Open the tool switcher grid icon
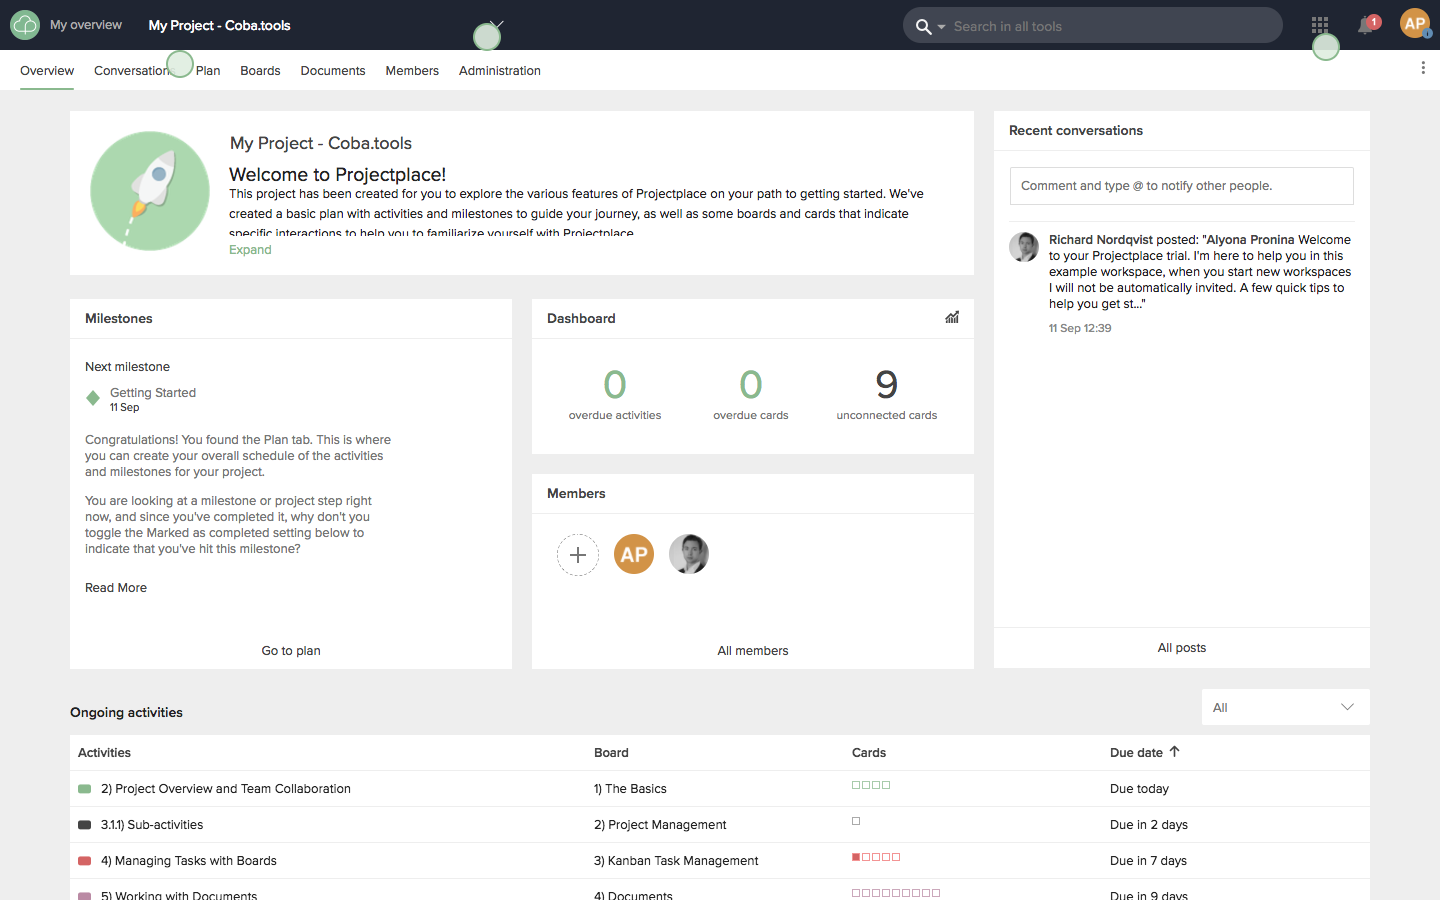Screen dimensions: 1440x900 1319,25
